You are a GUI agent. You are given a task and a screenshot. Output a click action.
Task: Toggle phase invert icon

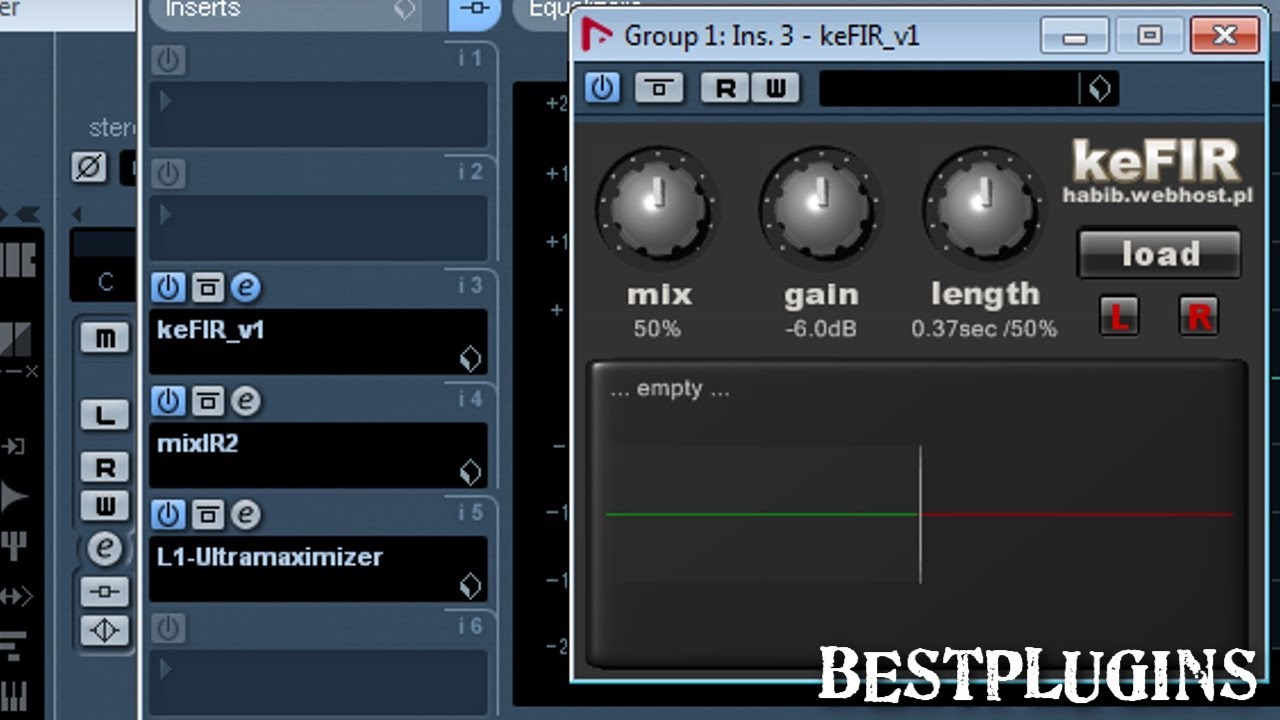(x=90, y=166)
